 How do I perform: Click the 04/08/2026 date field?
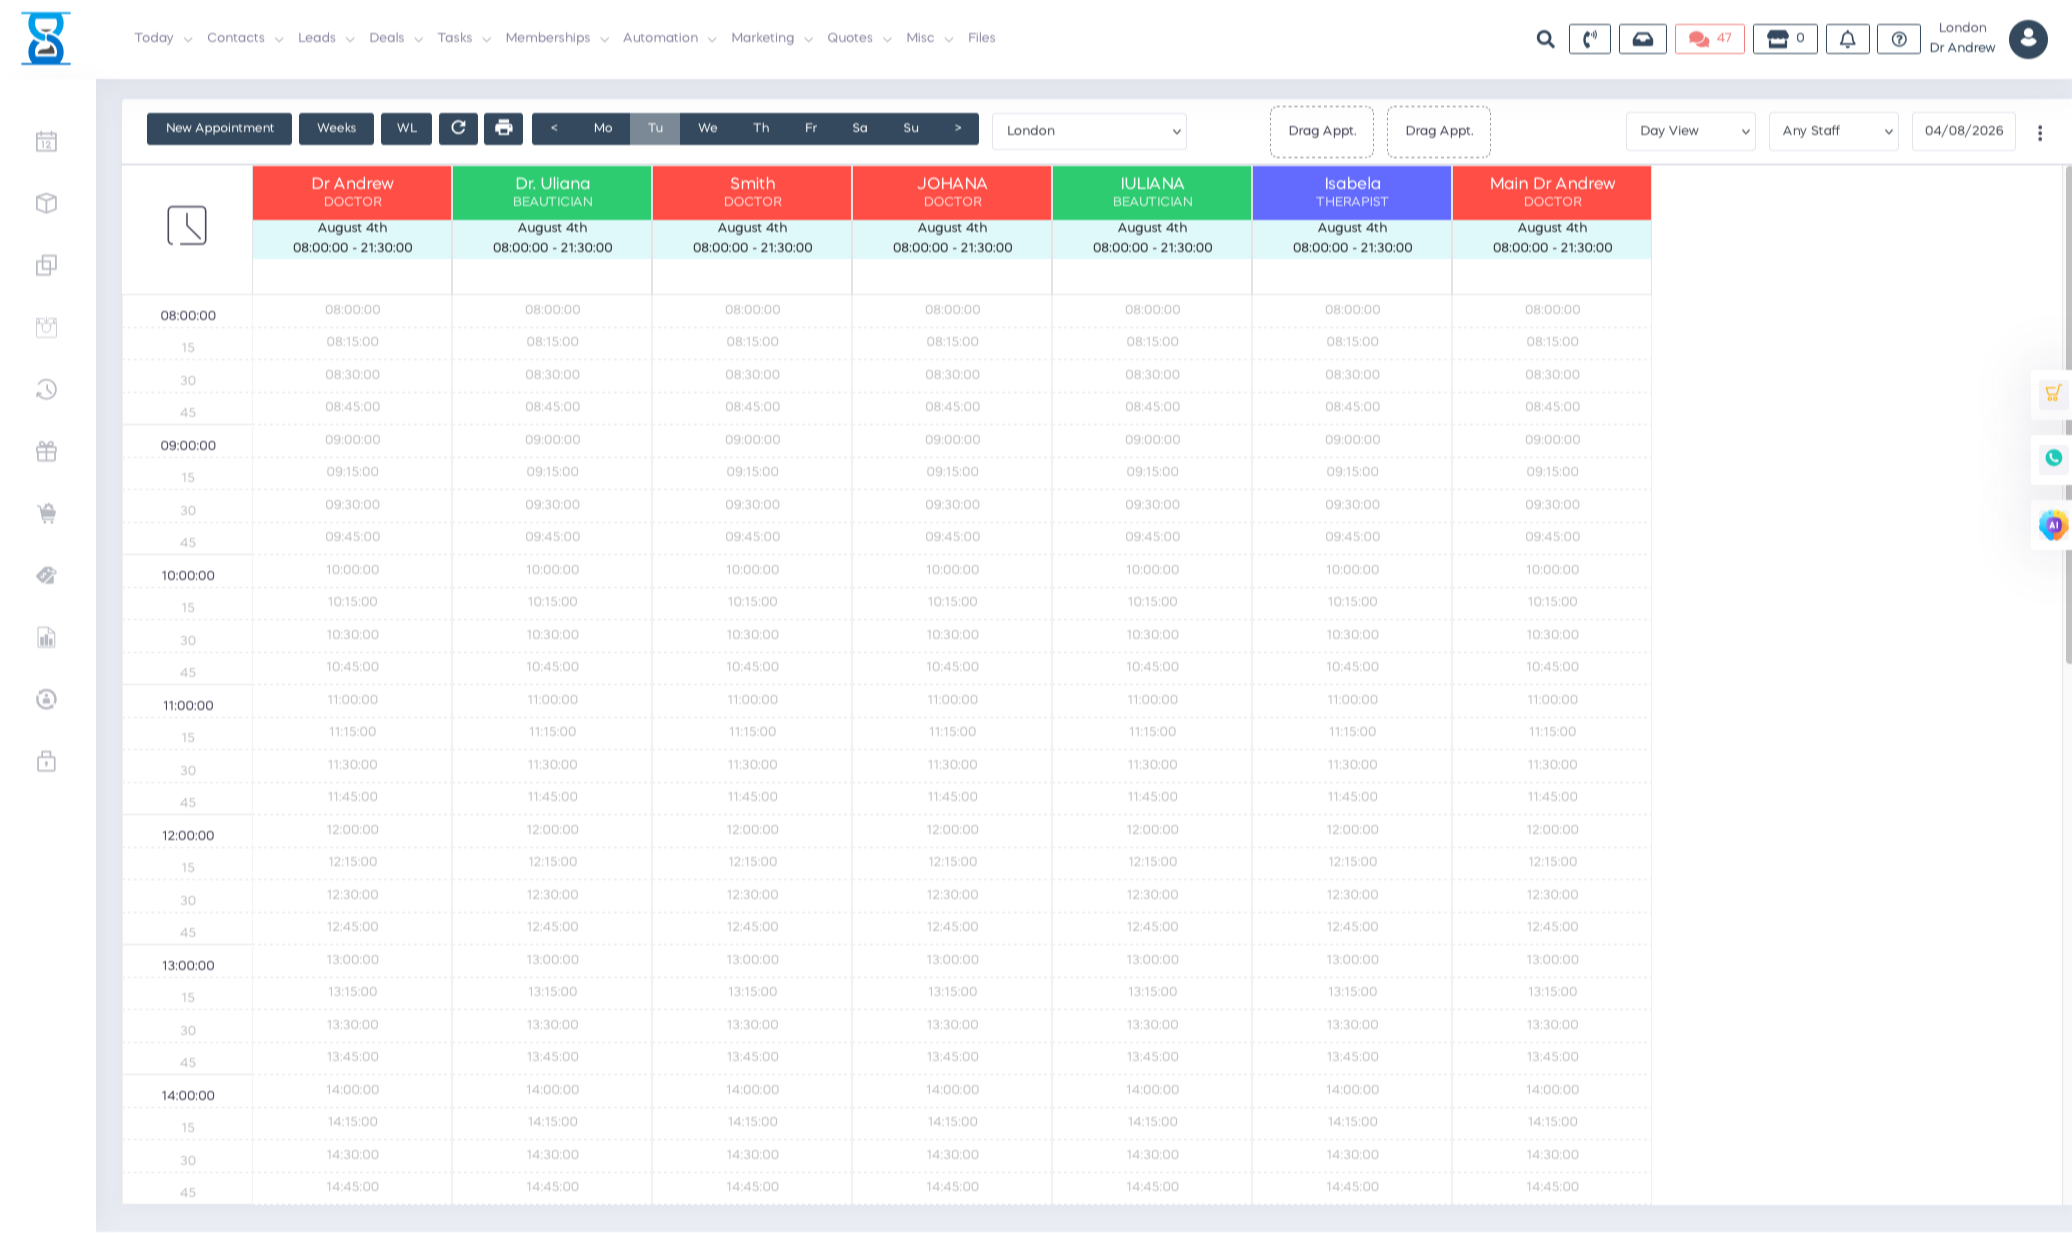click(x=1964, y=131)
